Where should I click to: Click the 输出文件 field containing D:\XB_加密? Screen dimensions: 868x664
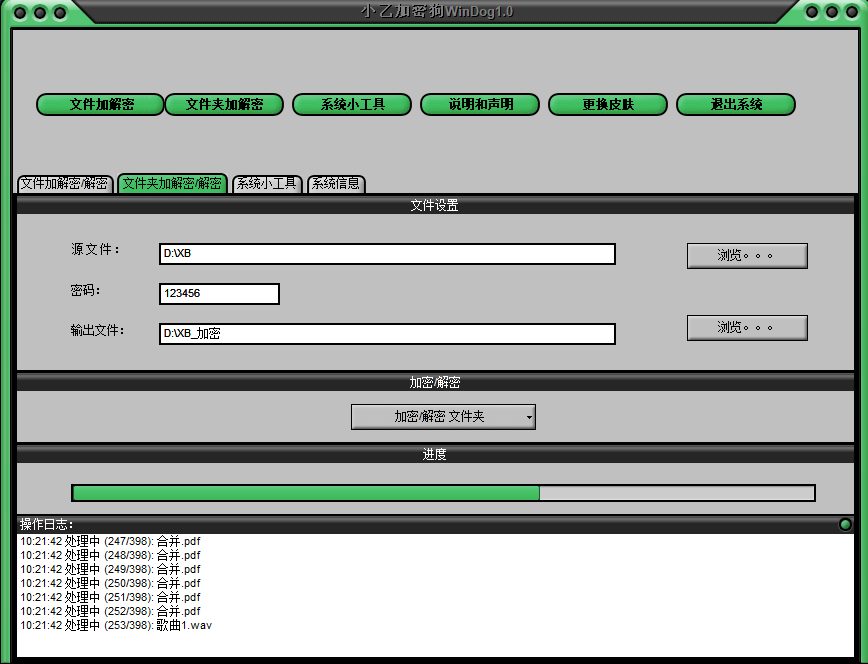[387, 333]
